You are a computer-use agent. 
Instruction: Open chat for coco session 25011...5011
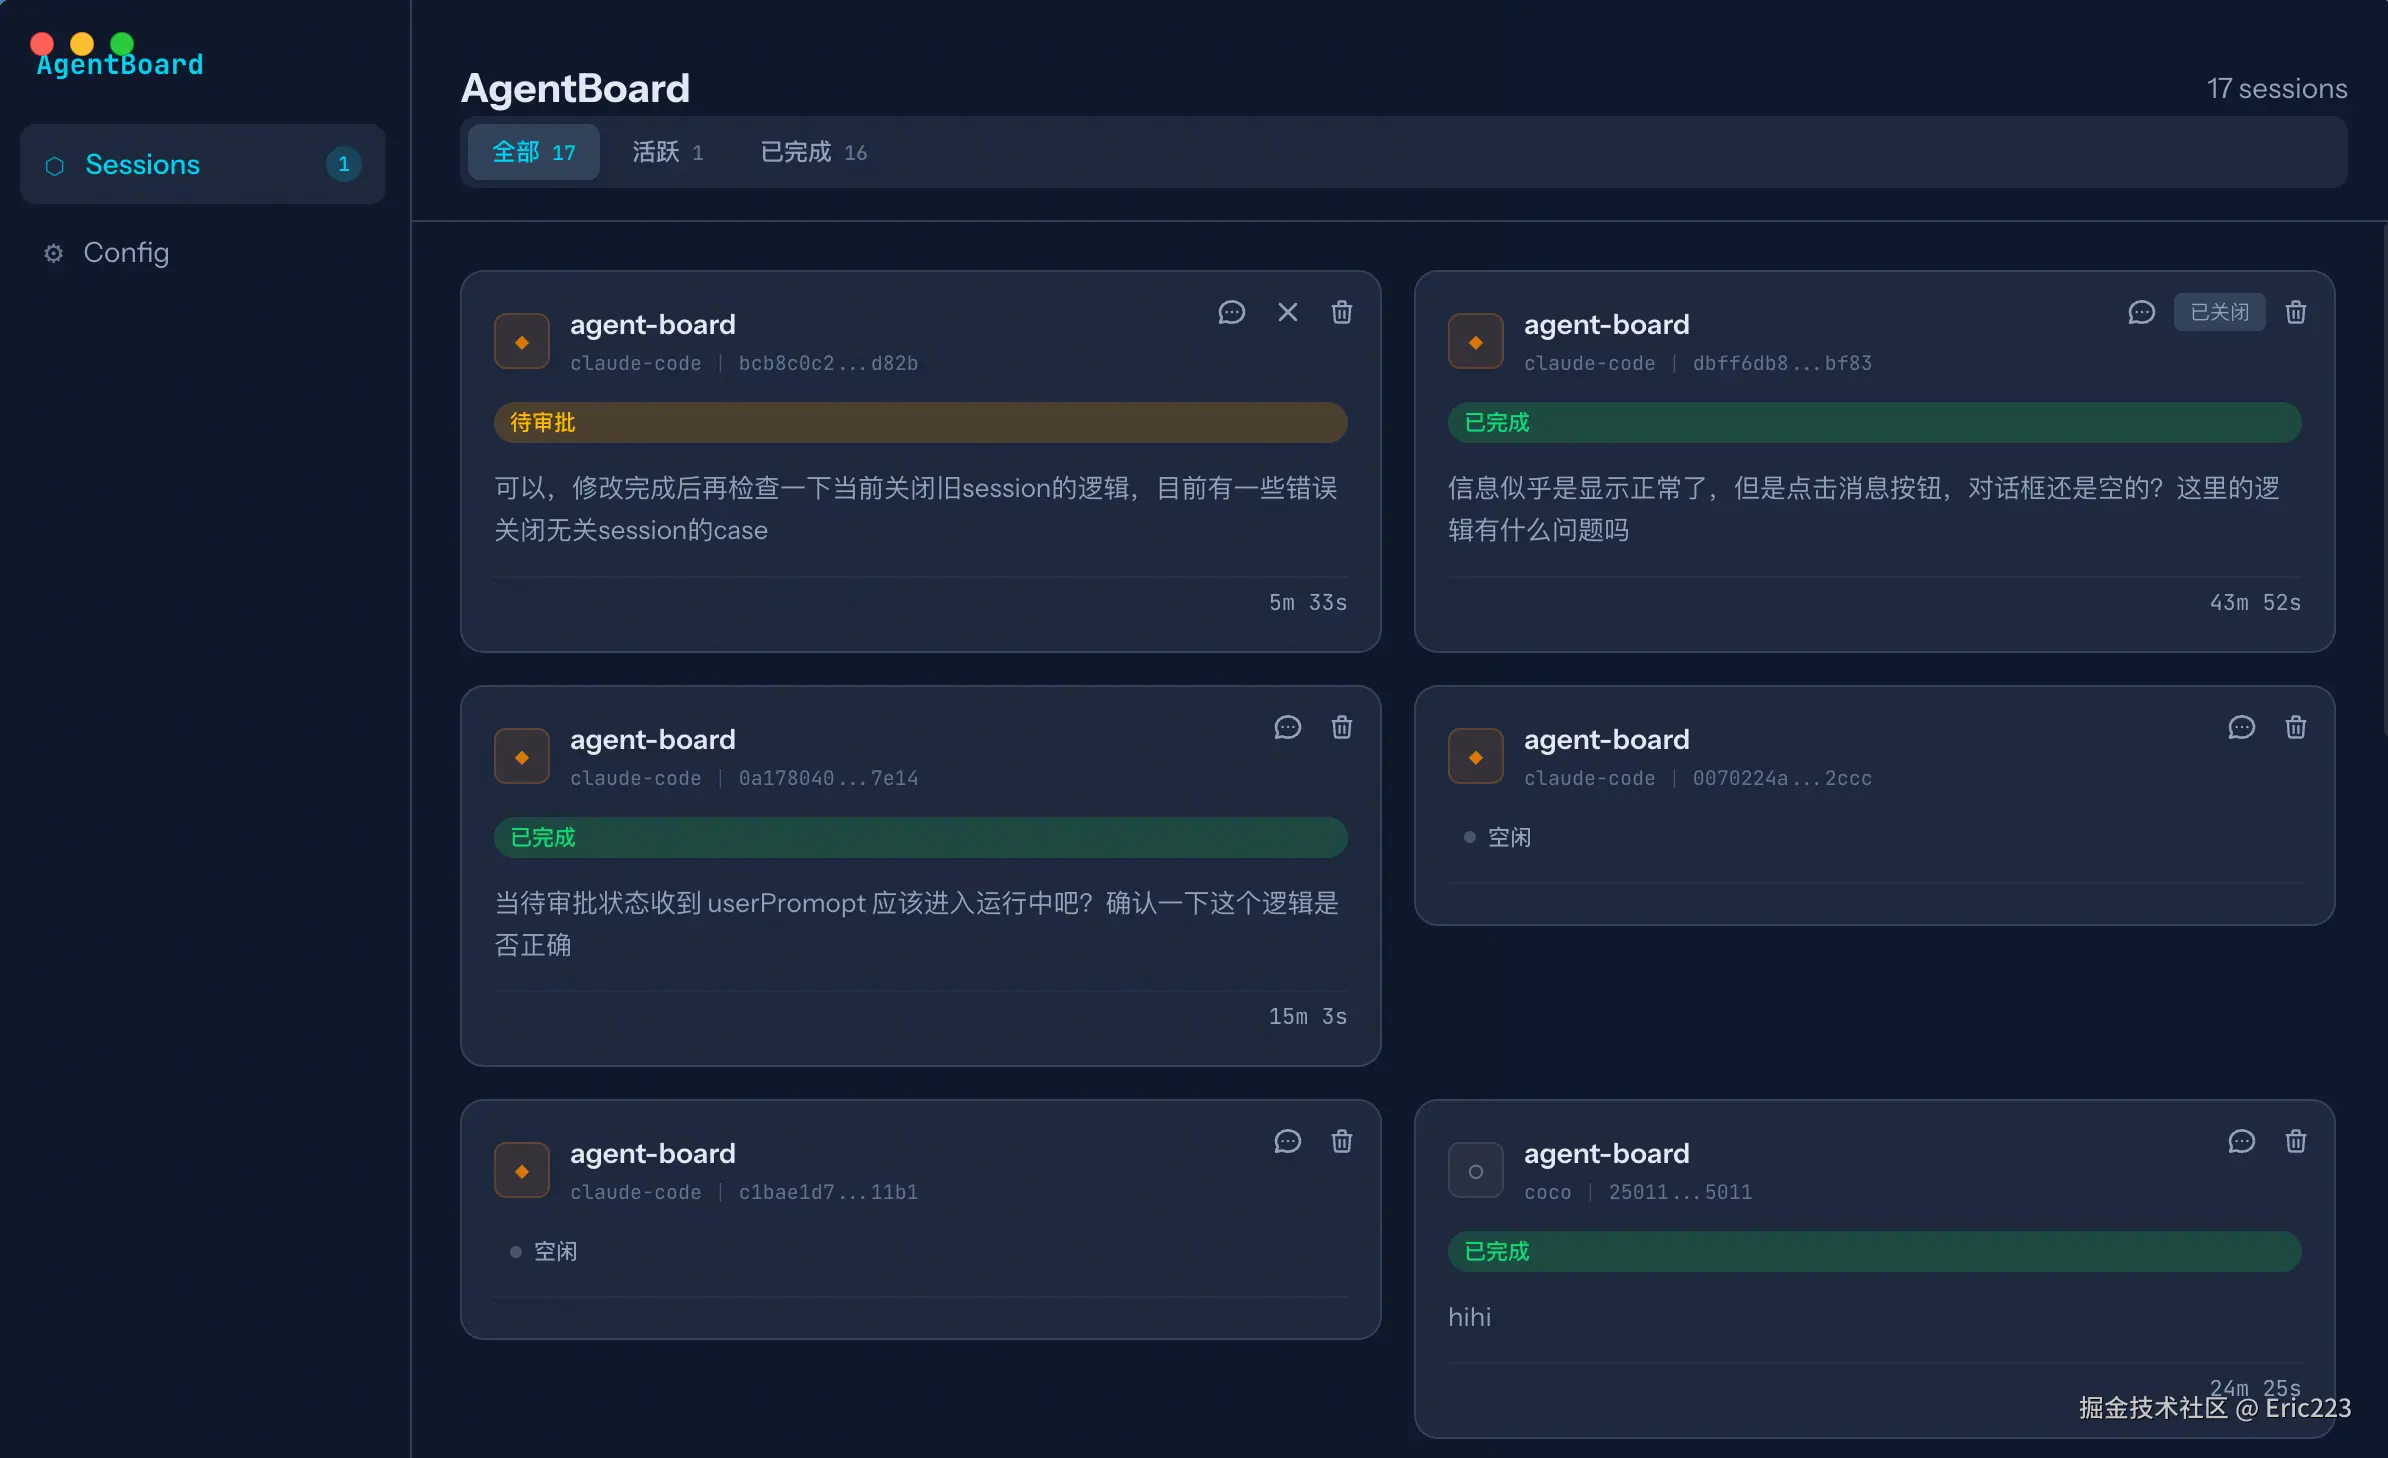[2241, 1142]
